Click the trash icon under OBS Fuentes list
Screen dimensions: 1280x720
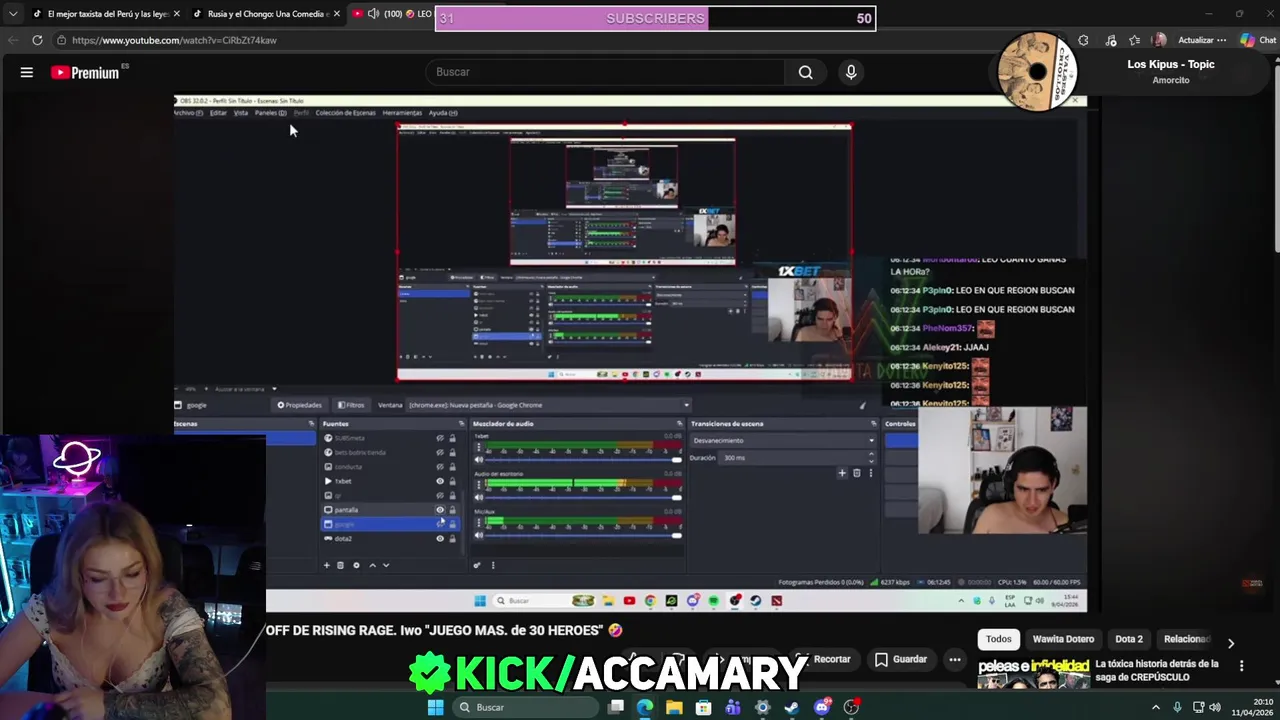click(340, 565)
